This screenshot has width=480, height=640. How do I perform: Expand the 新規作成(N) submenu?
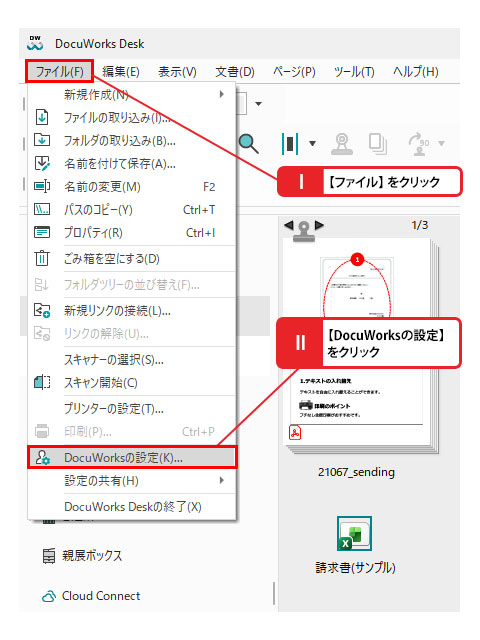coord(131,94)
